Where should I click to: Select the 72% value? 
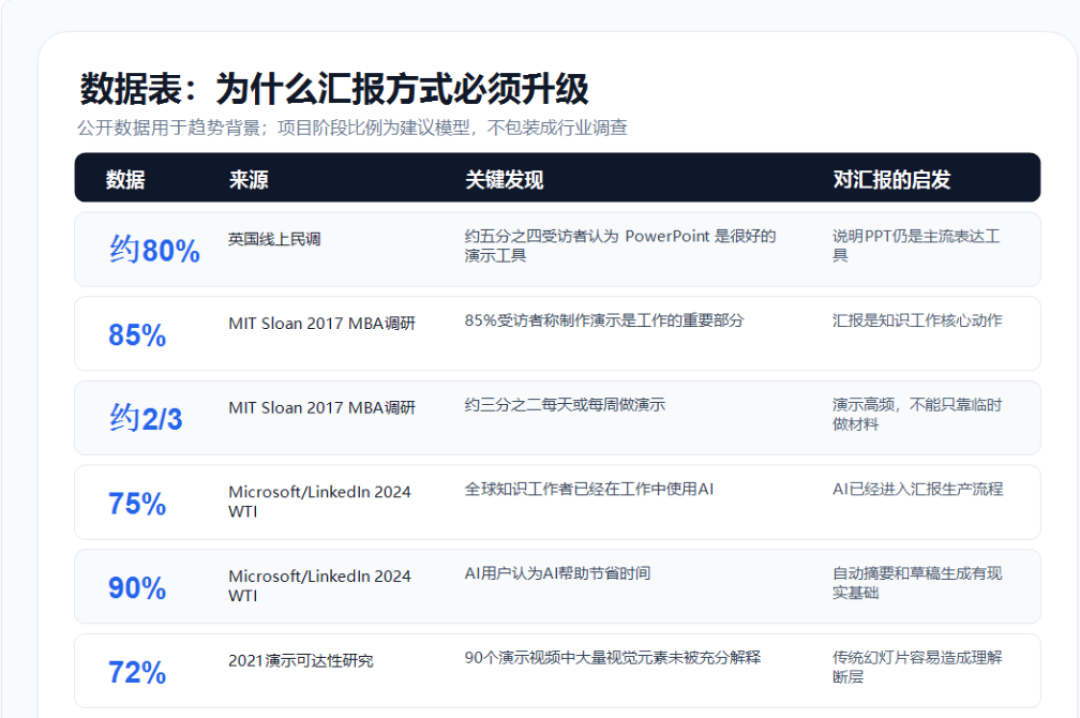pyautogui.click(x=137, y=673)
